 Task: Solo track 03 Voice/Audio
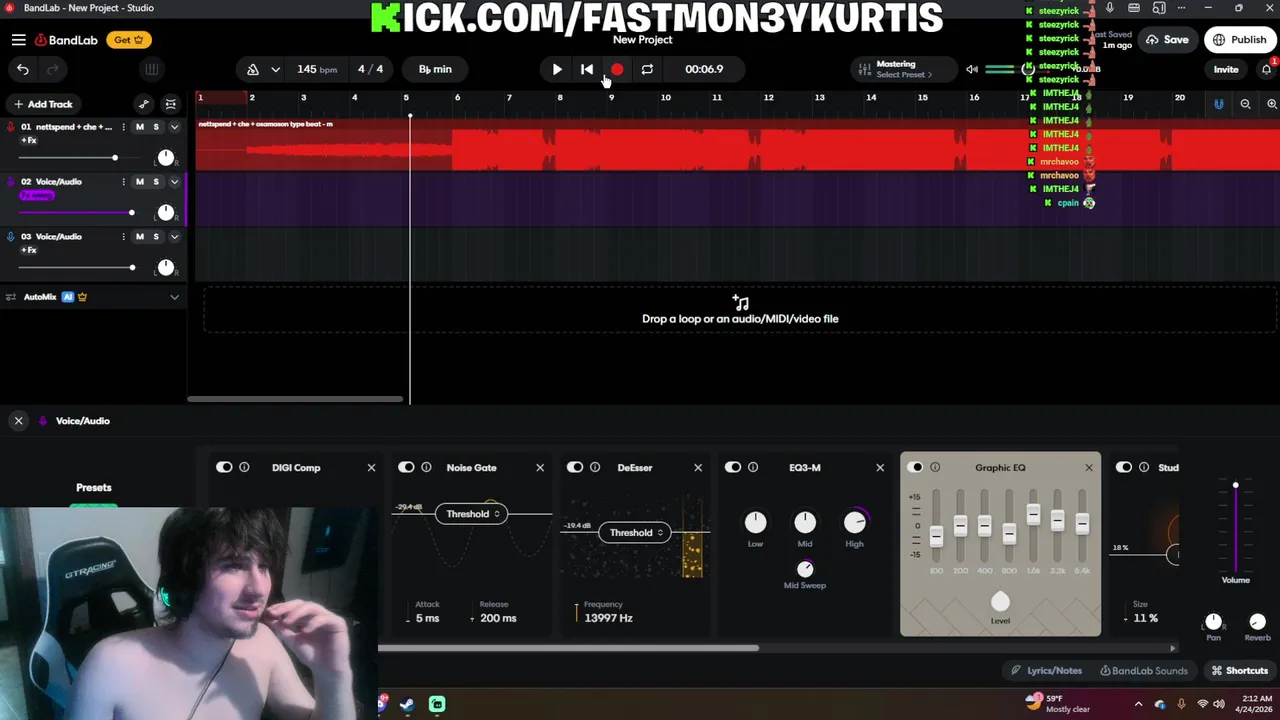tap(156, 237)
